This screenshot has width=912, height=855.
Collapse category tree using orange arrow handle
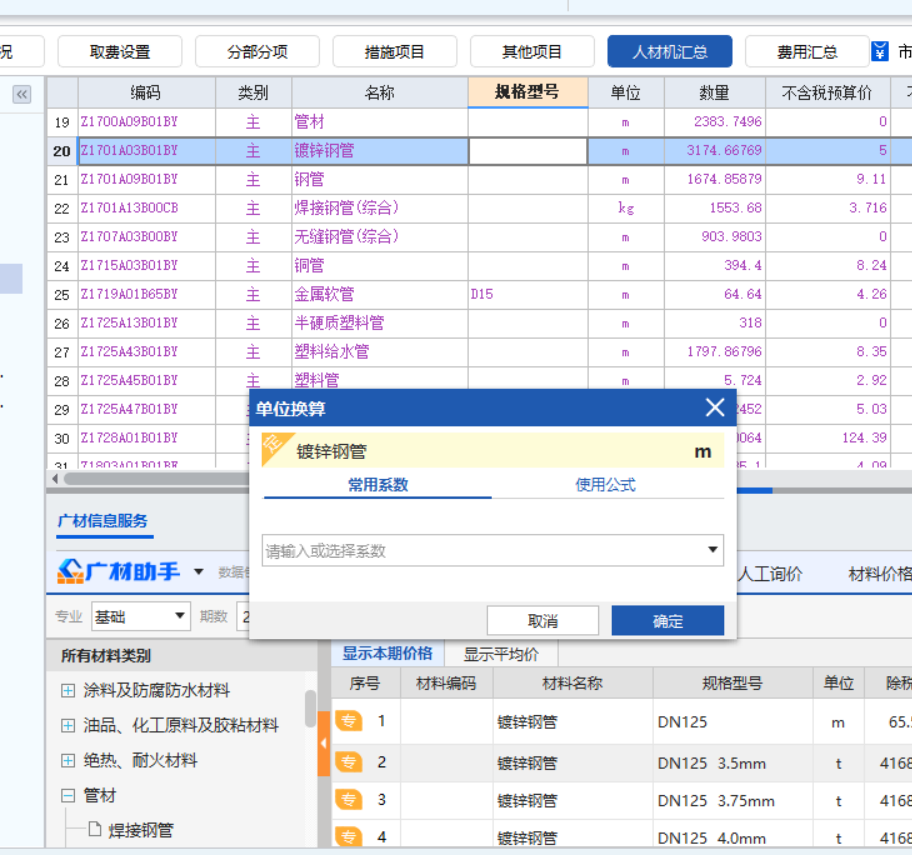point(323,743)
